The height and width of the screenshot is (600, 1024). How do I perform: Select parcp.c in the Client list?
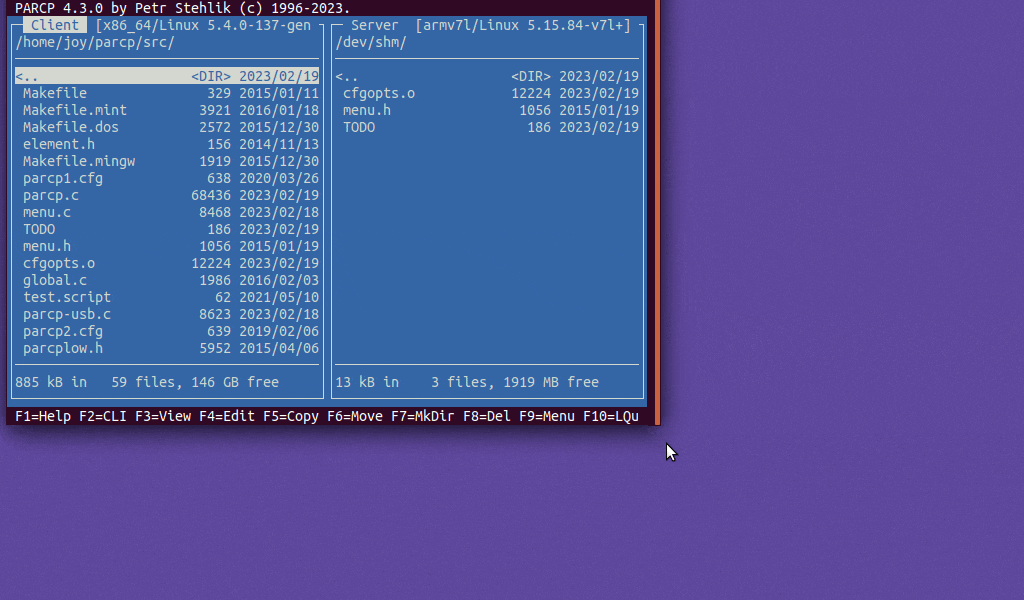[x=51, y=195]
